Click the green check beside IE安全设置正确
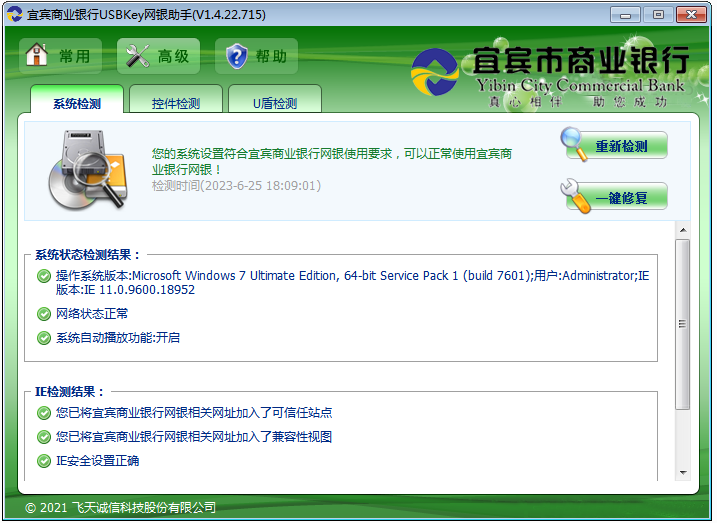This screenshot has height=523, width=717. click(x=43, y=461)
